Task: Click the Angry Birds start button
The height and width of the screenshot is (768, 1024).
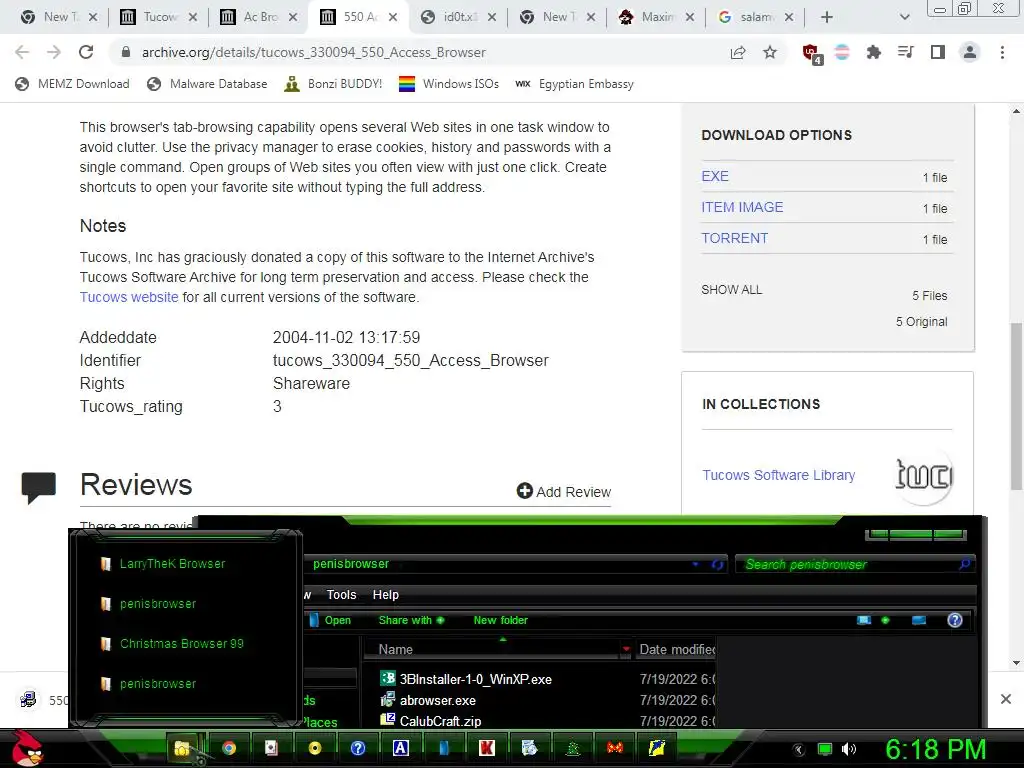Action: point(27,748)
